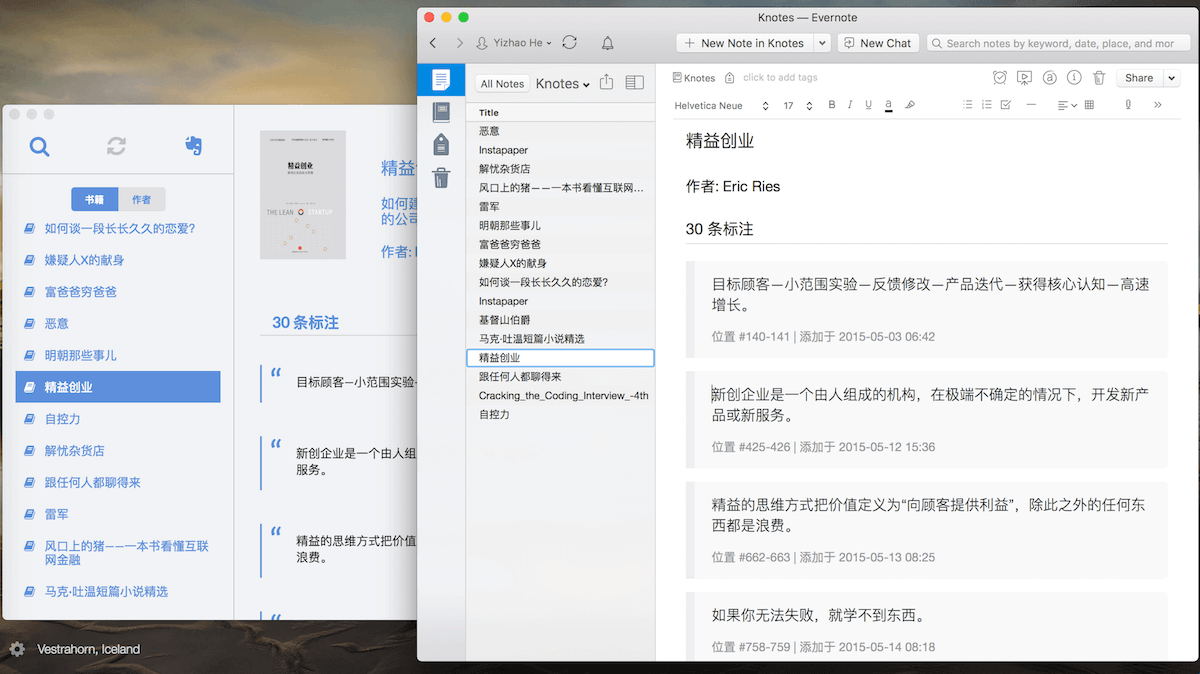Open the font size 17 selector

796,106
